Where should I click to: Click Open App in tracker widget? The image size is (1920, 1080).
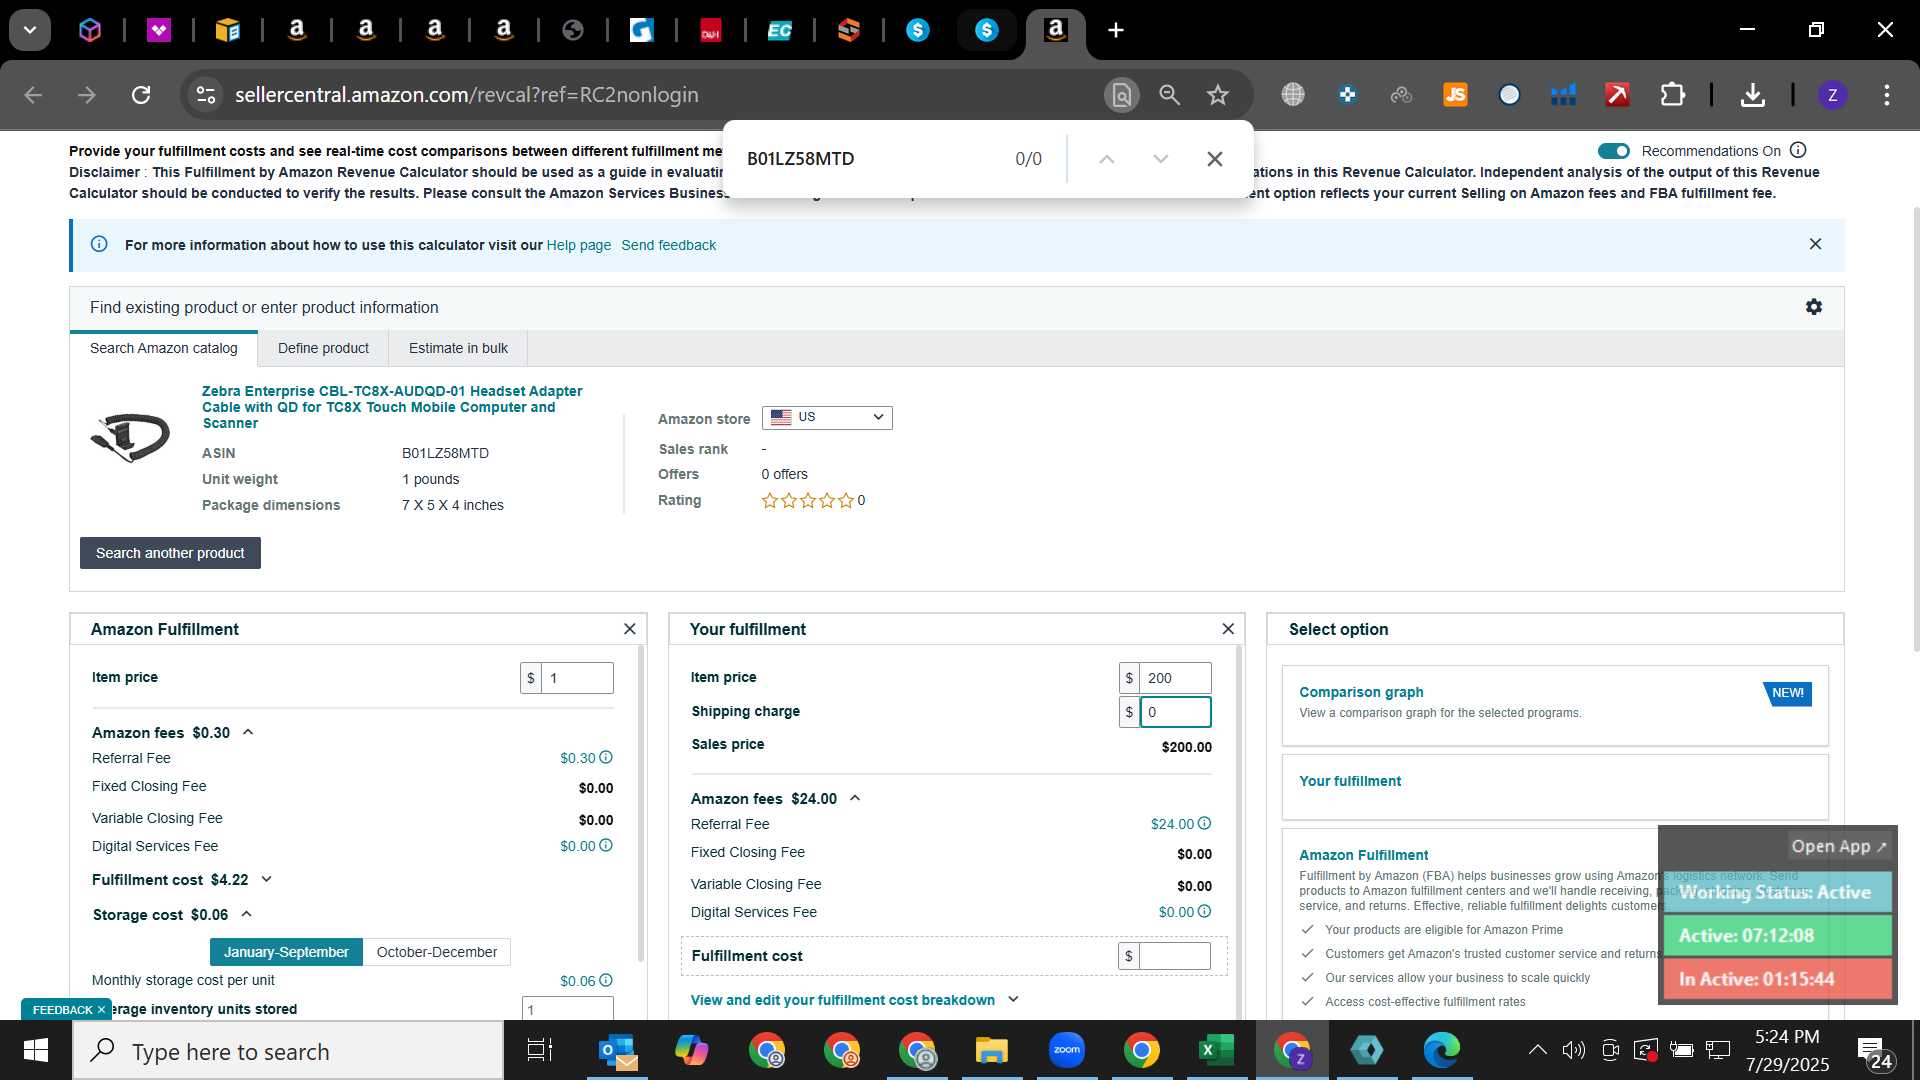point(1838,846)
